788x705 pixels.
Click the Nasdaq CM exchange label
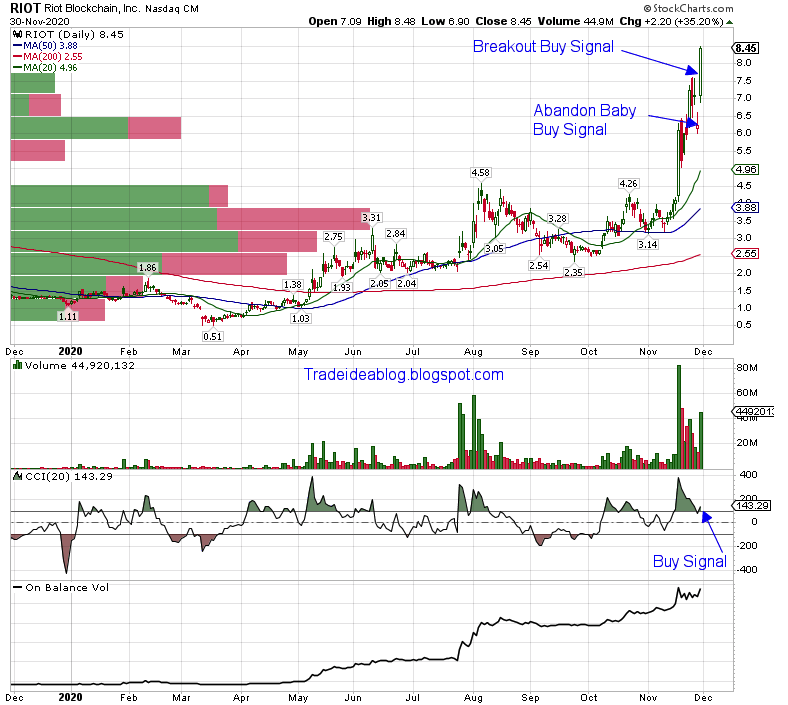172,9
